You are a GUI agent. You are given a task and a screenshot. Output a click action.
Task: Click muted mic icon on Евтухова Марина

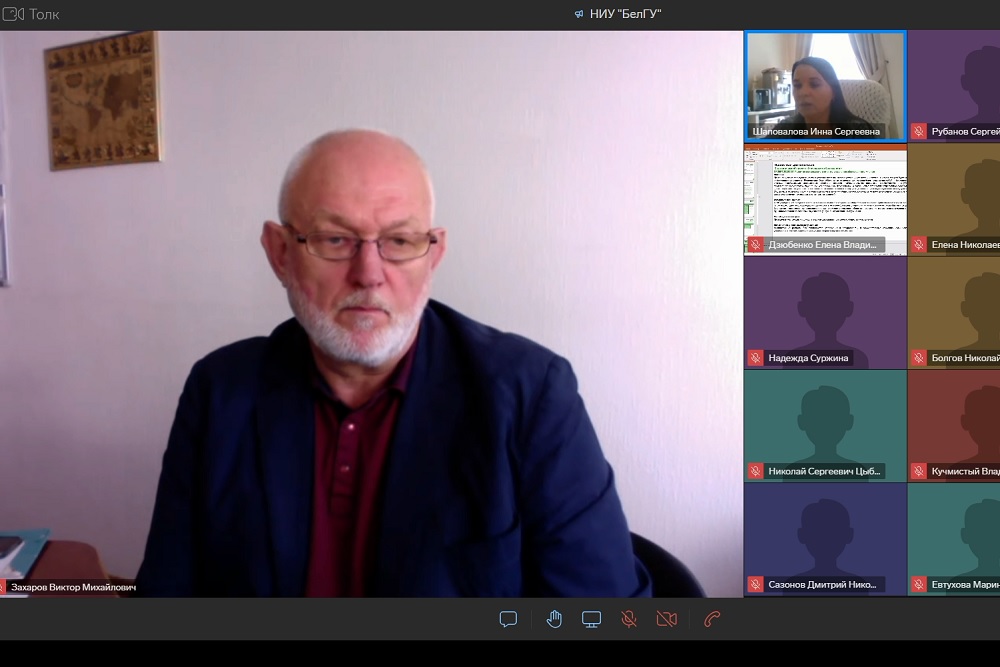point(918,584)
